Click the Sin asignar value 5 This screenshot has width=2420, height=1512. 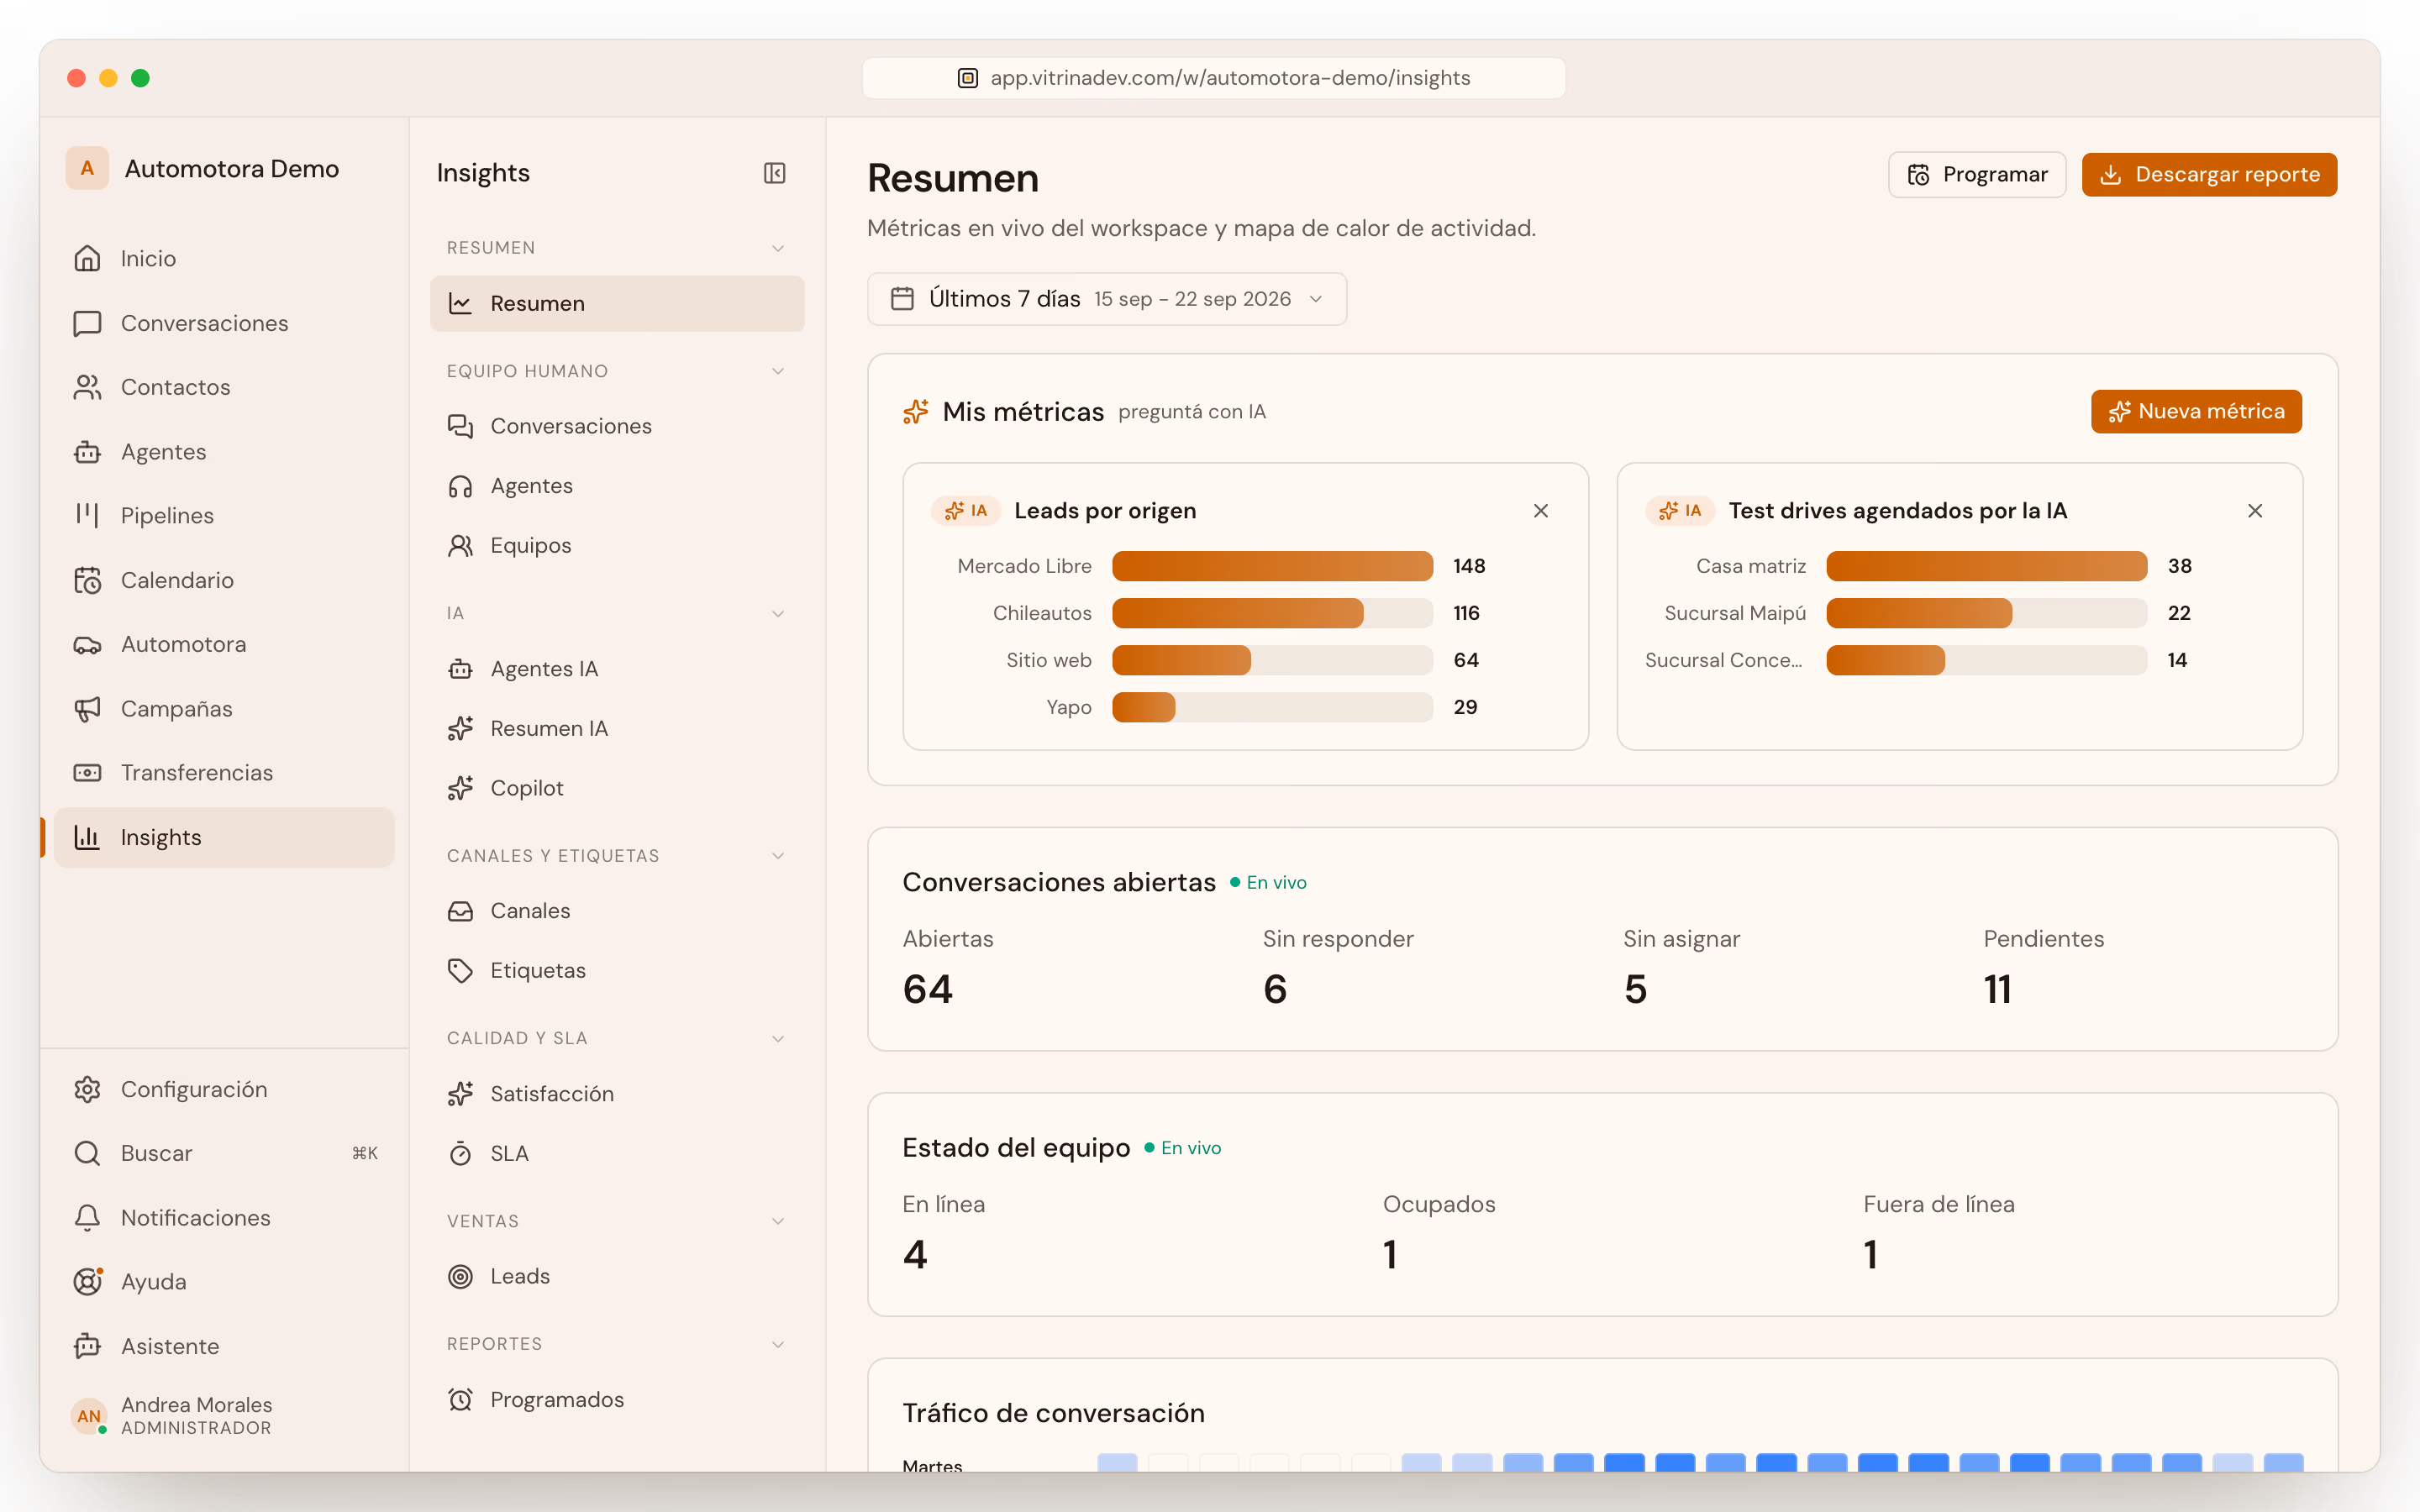pos(1635,989)
